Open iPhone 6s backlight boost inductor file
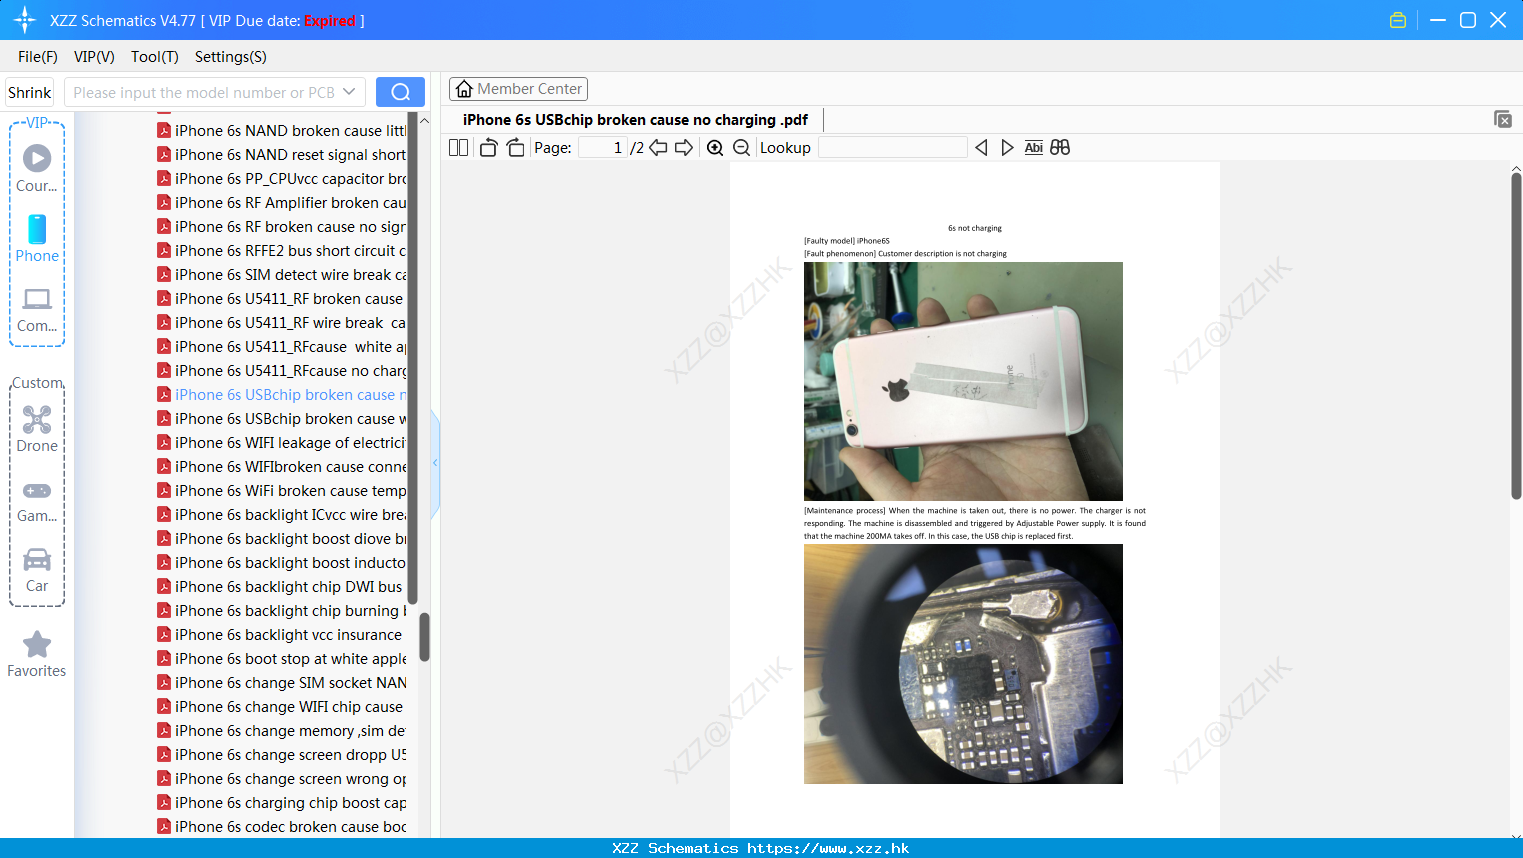Image resolution: width=1523 pixels, height=858 pixels. (x=282, y=563)
